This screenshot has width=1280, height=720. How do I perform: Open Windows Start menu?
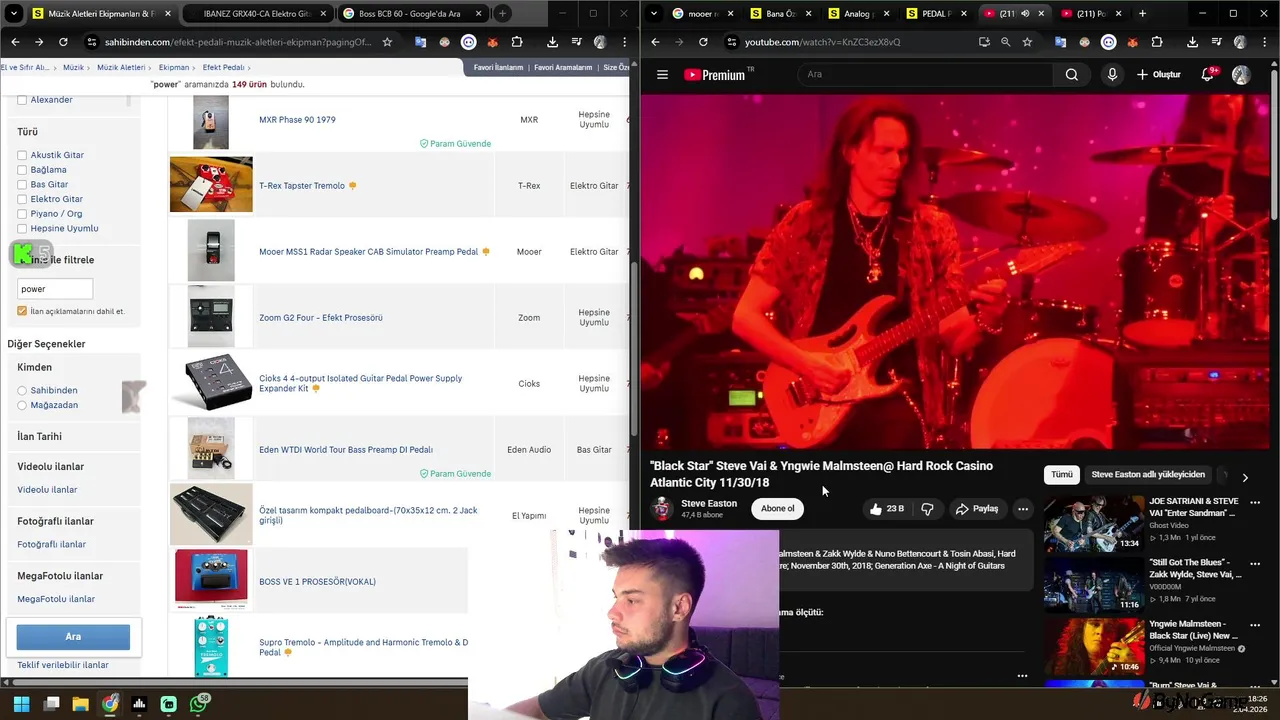(21, 704)
